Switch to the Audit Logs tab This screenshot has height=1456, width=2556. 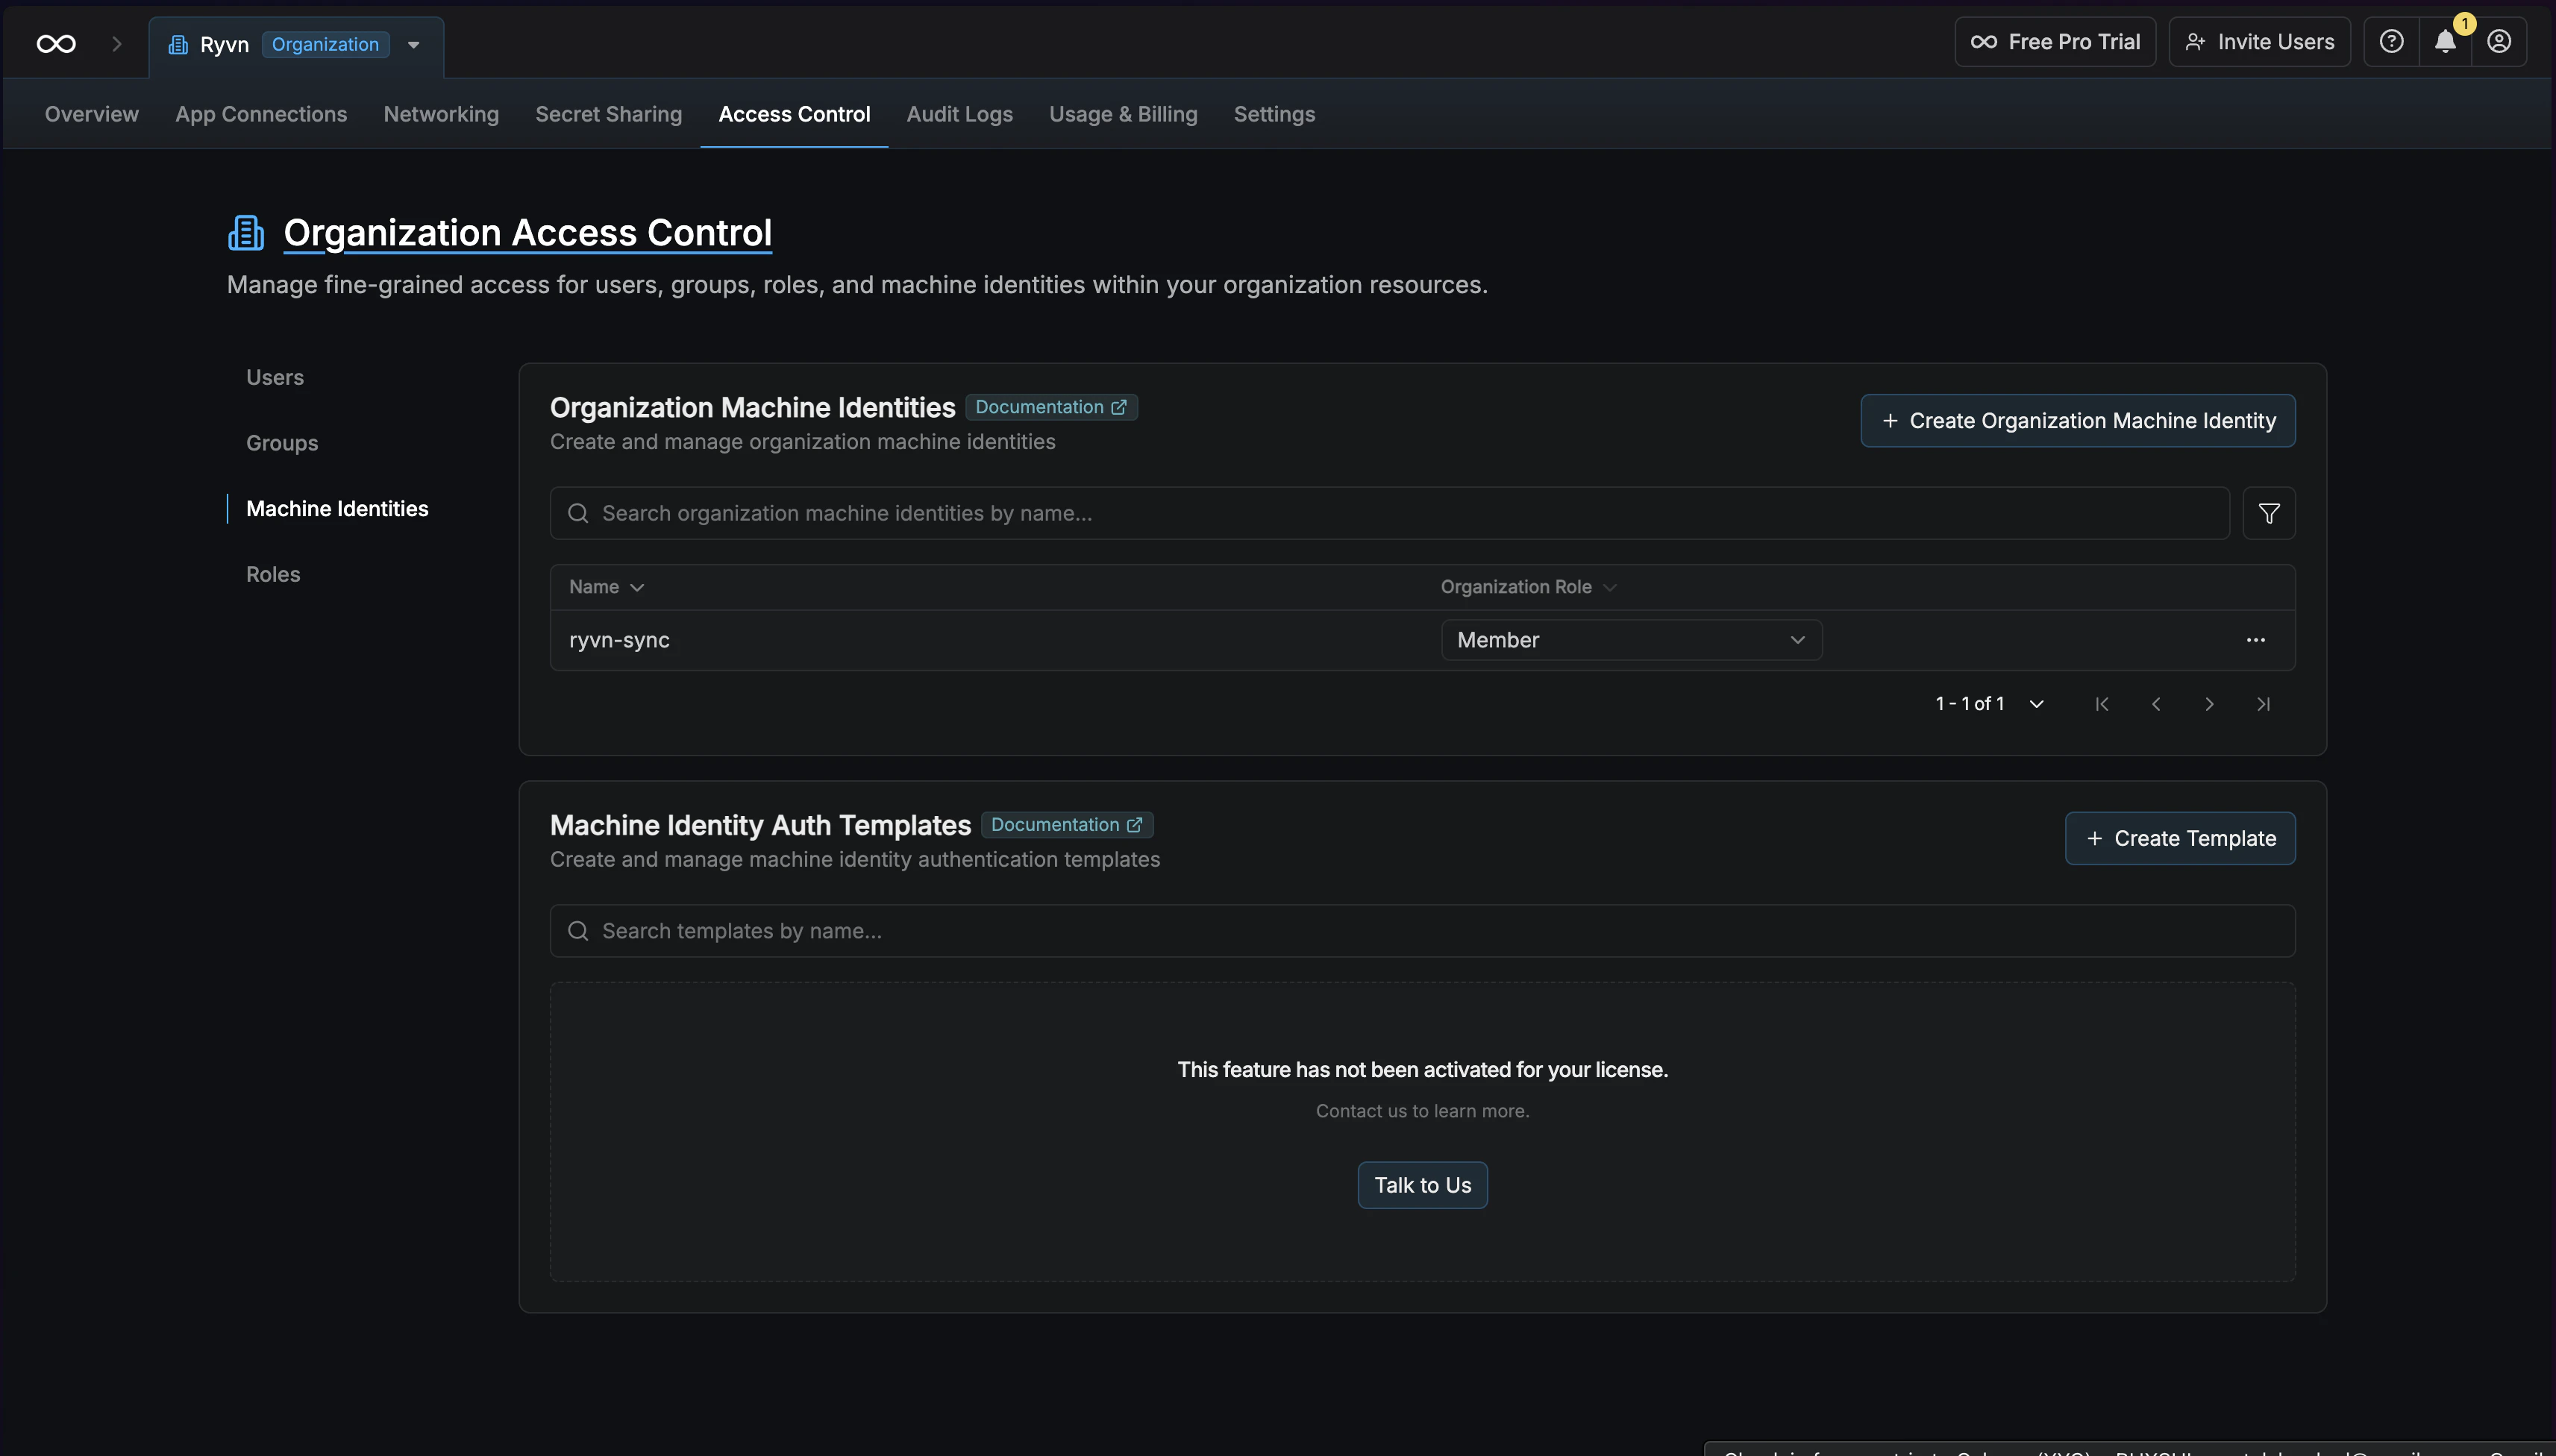958,114
